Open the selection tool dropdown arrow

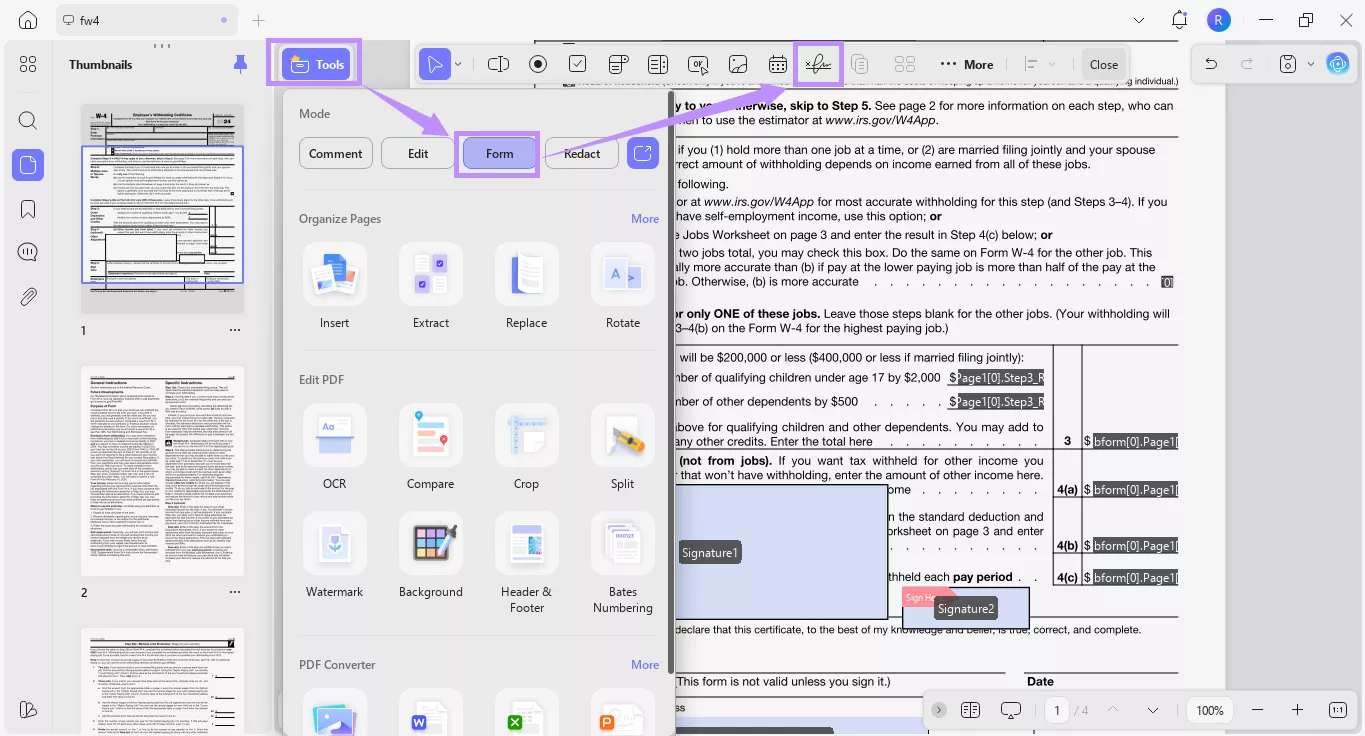tap(458, 63)
